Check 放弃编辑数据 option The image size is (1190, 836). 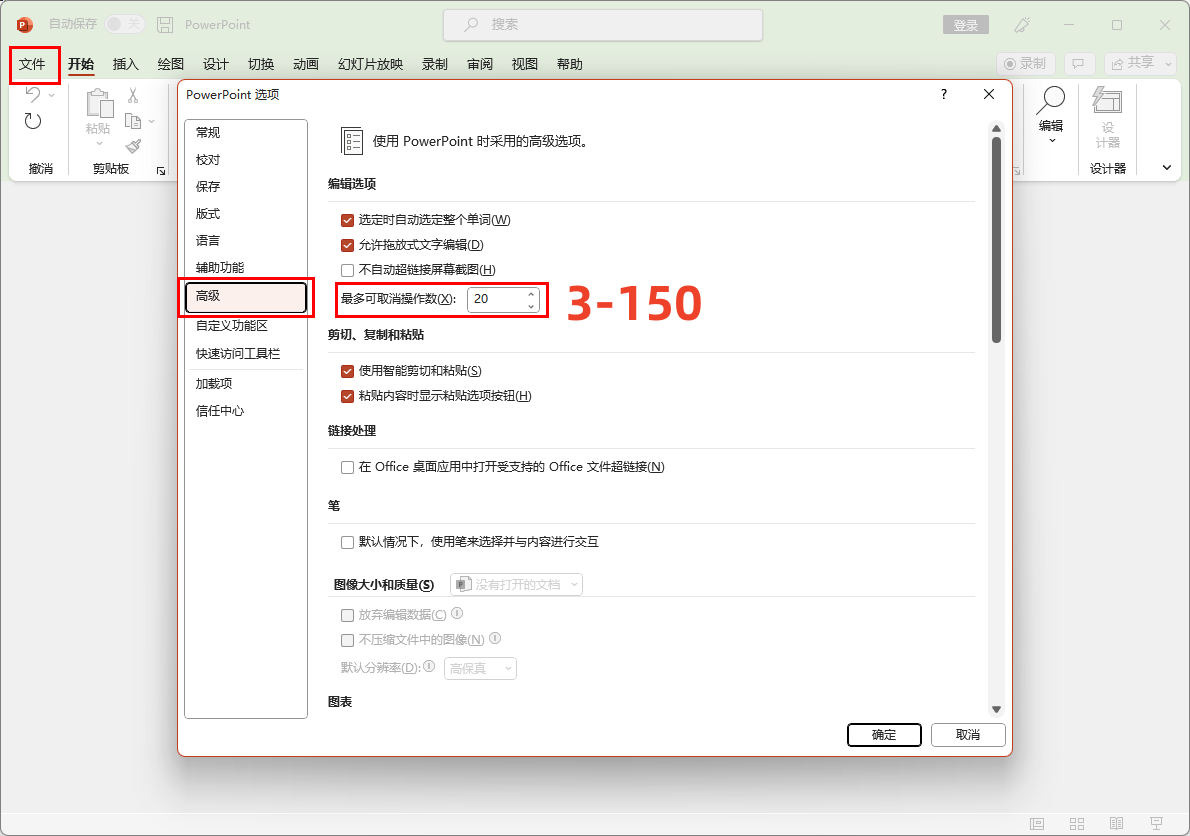click(348, 615)
